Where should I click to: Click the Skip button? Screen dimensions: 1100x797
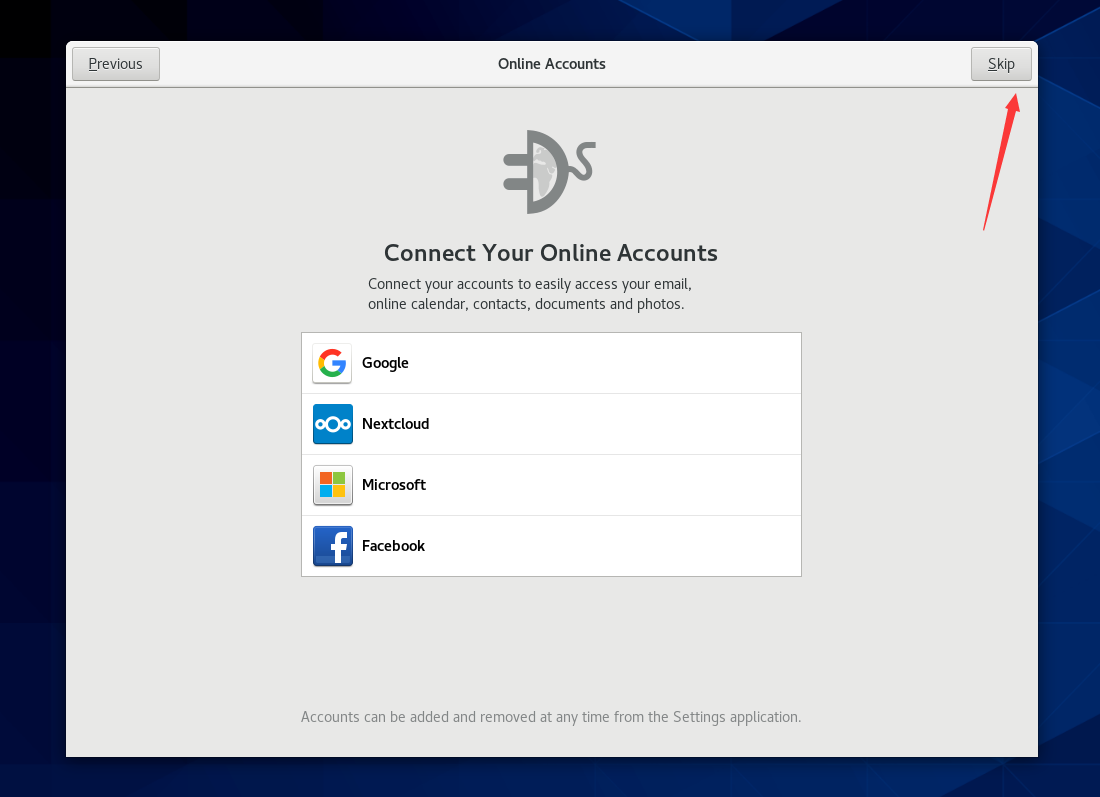pos(1001,64)
